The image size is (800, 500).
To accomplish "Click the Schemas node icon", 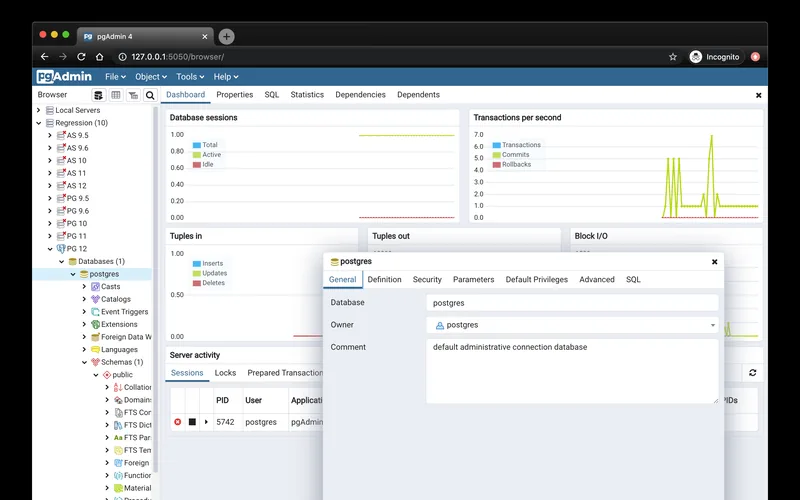I will [x=95, y=362].
